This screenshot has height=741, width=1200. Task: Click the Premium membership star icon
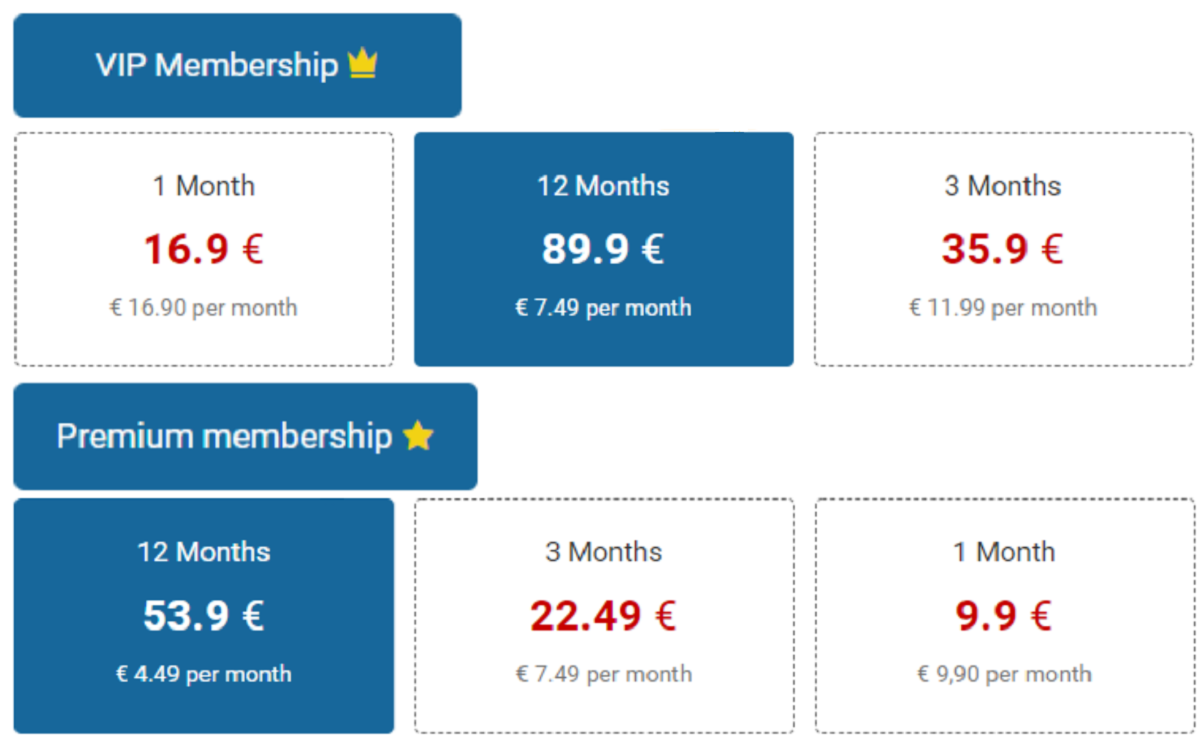point(418,435)
